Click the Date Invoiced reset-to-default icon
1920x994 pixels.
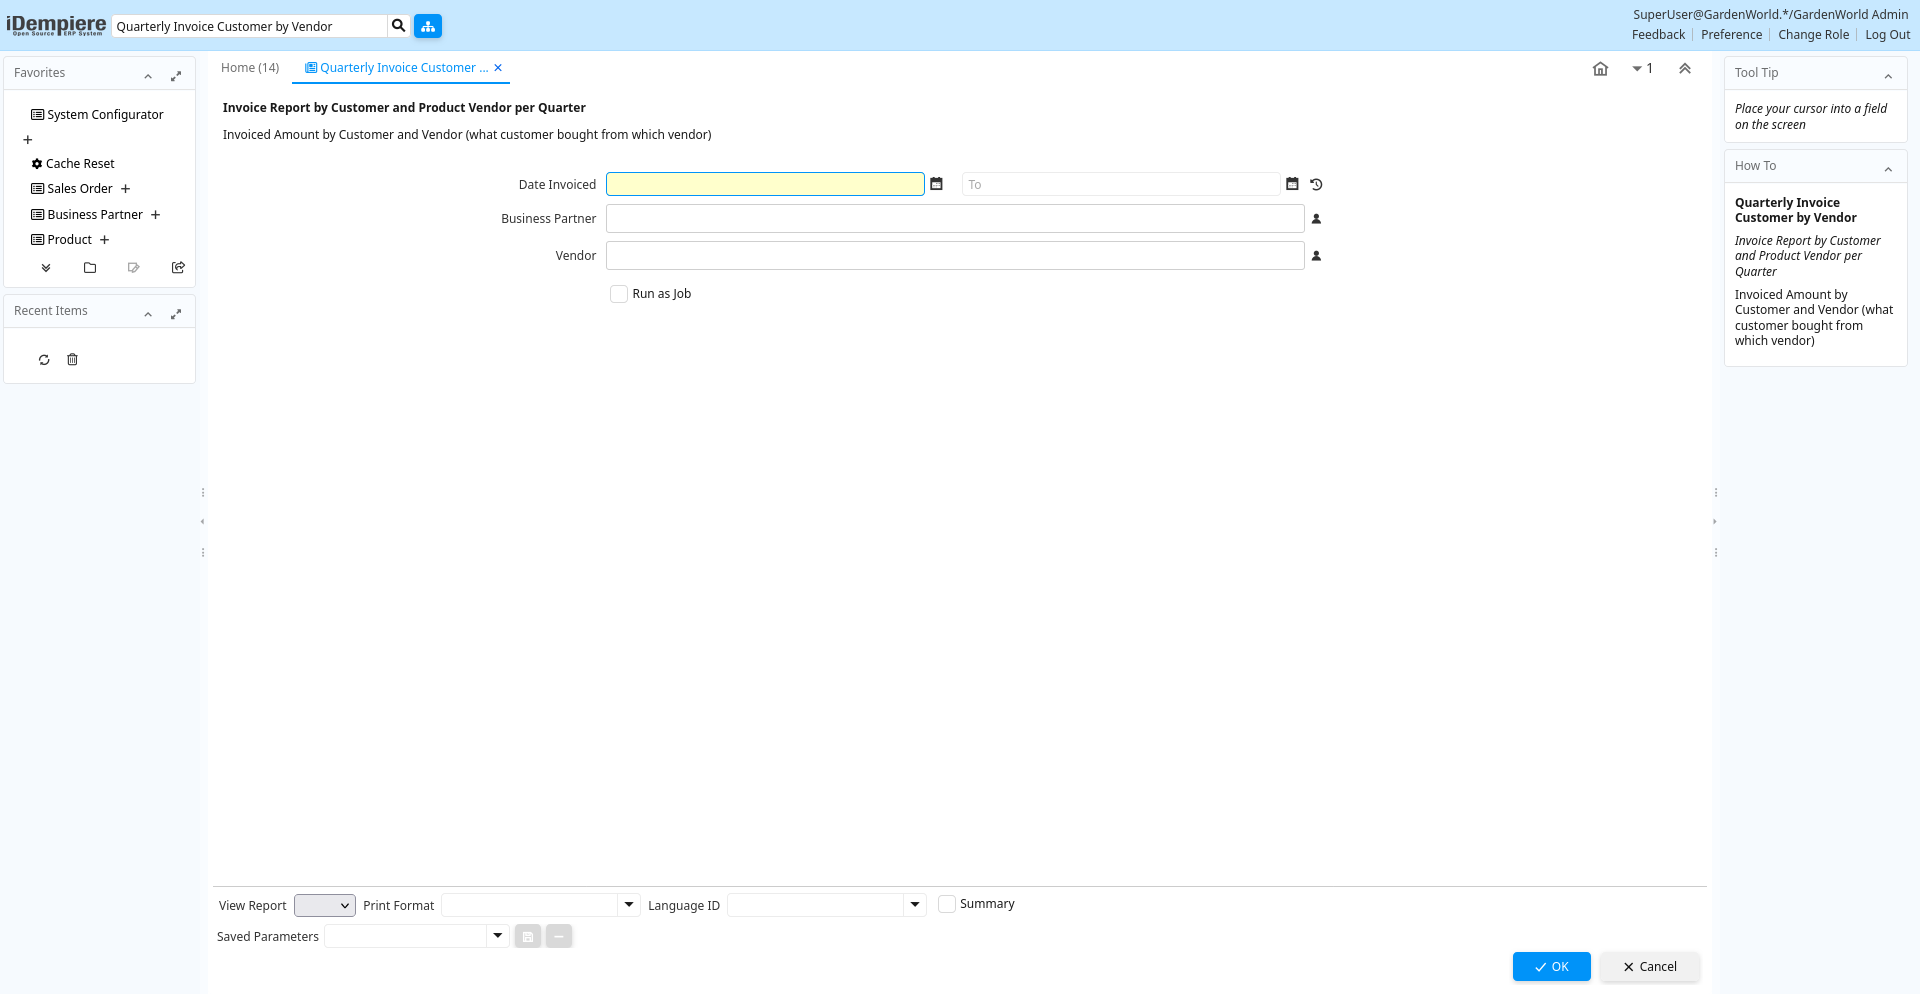click(1316, 184)
